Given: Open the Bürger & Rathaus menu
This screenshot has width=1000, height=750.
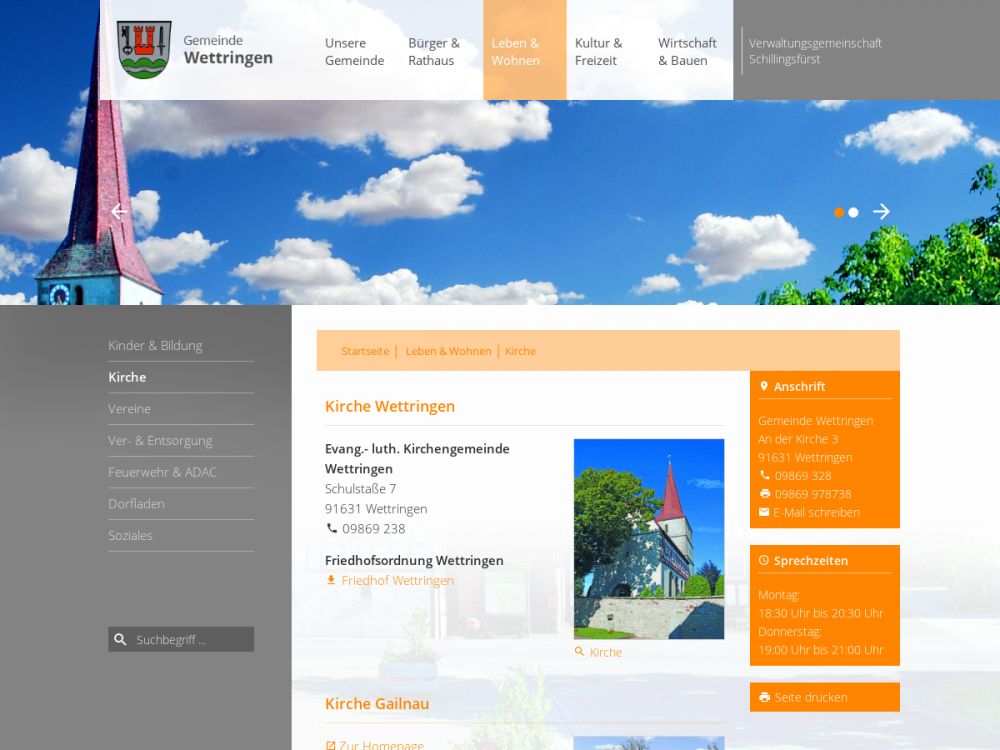Looking at the screenshot, I should 434,52.
